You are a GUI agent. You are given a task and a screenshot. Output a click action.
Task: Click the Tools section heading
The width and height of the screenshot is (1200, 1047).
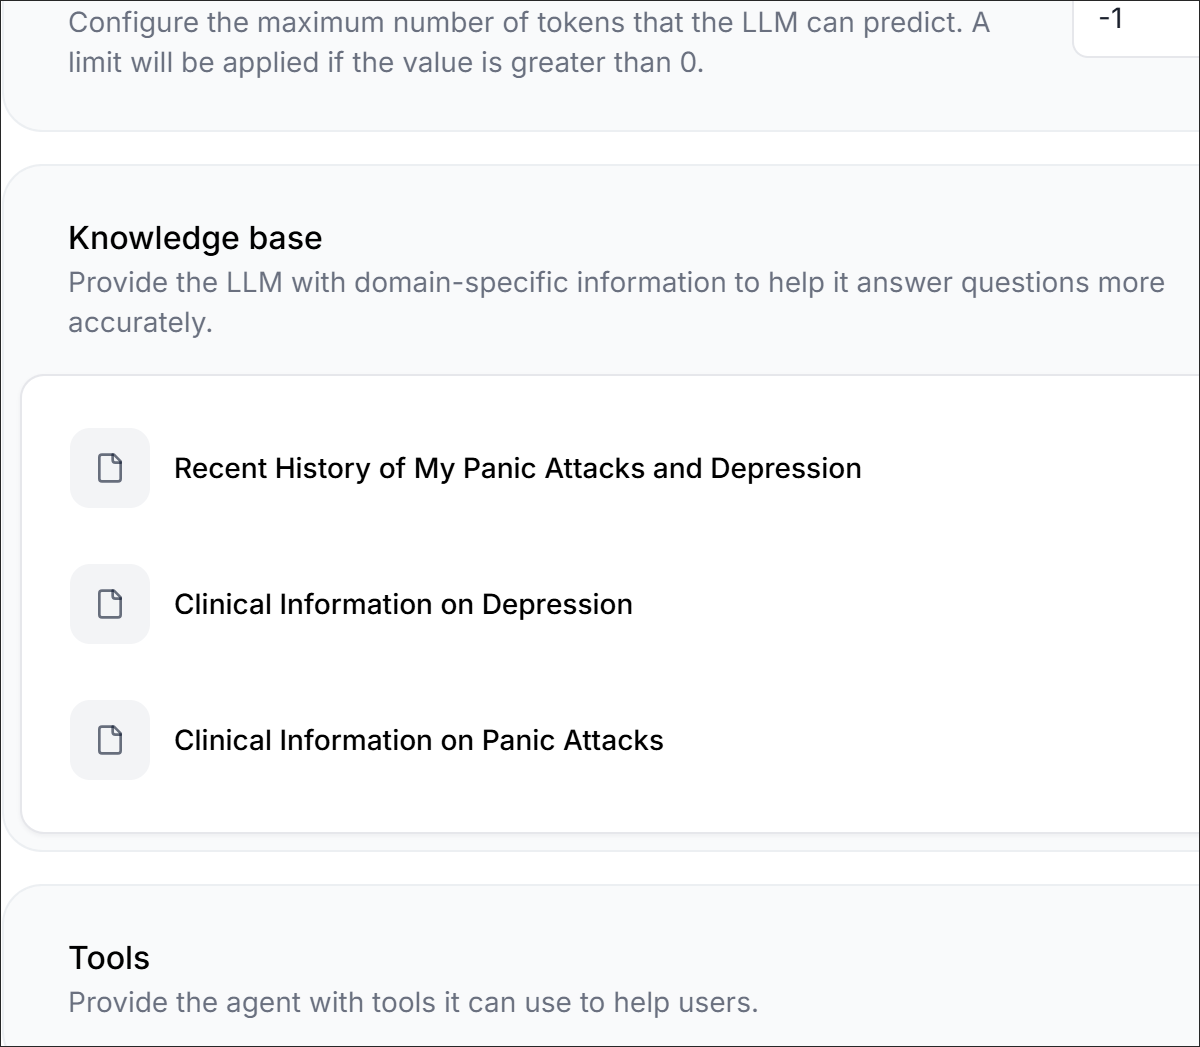109,958
